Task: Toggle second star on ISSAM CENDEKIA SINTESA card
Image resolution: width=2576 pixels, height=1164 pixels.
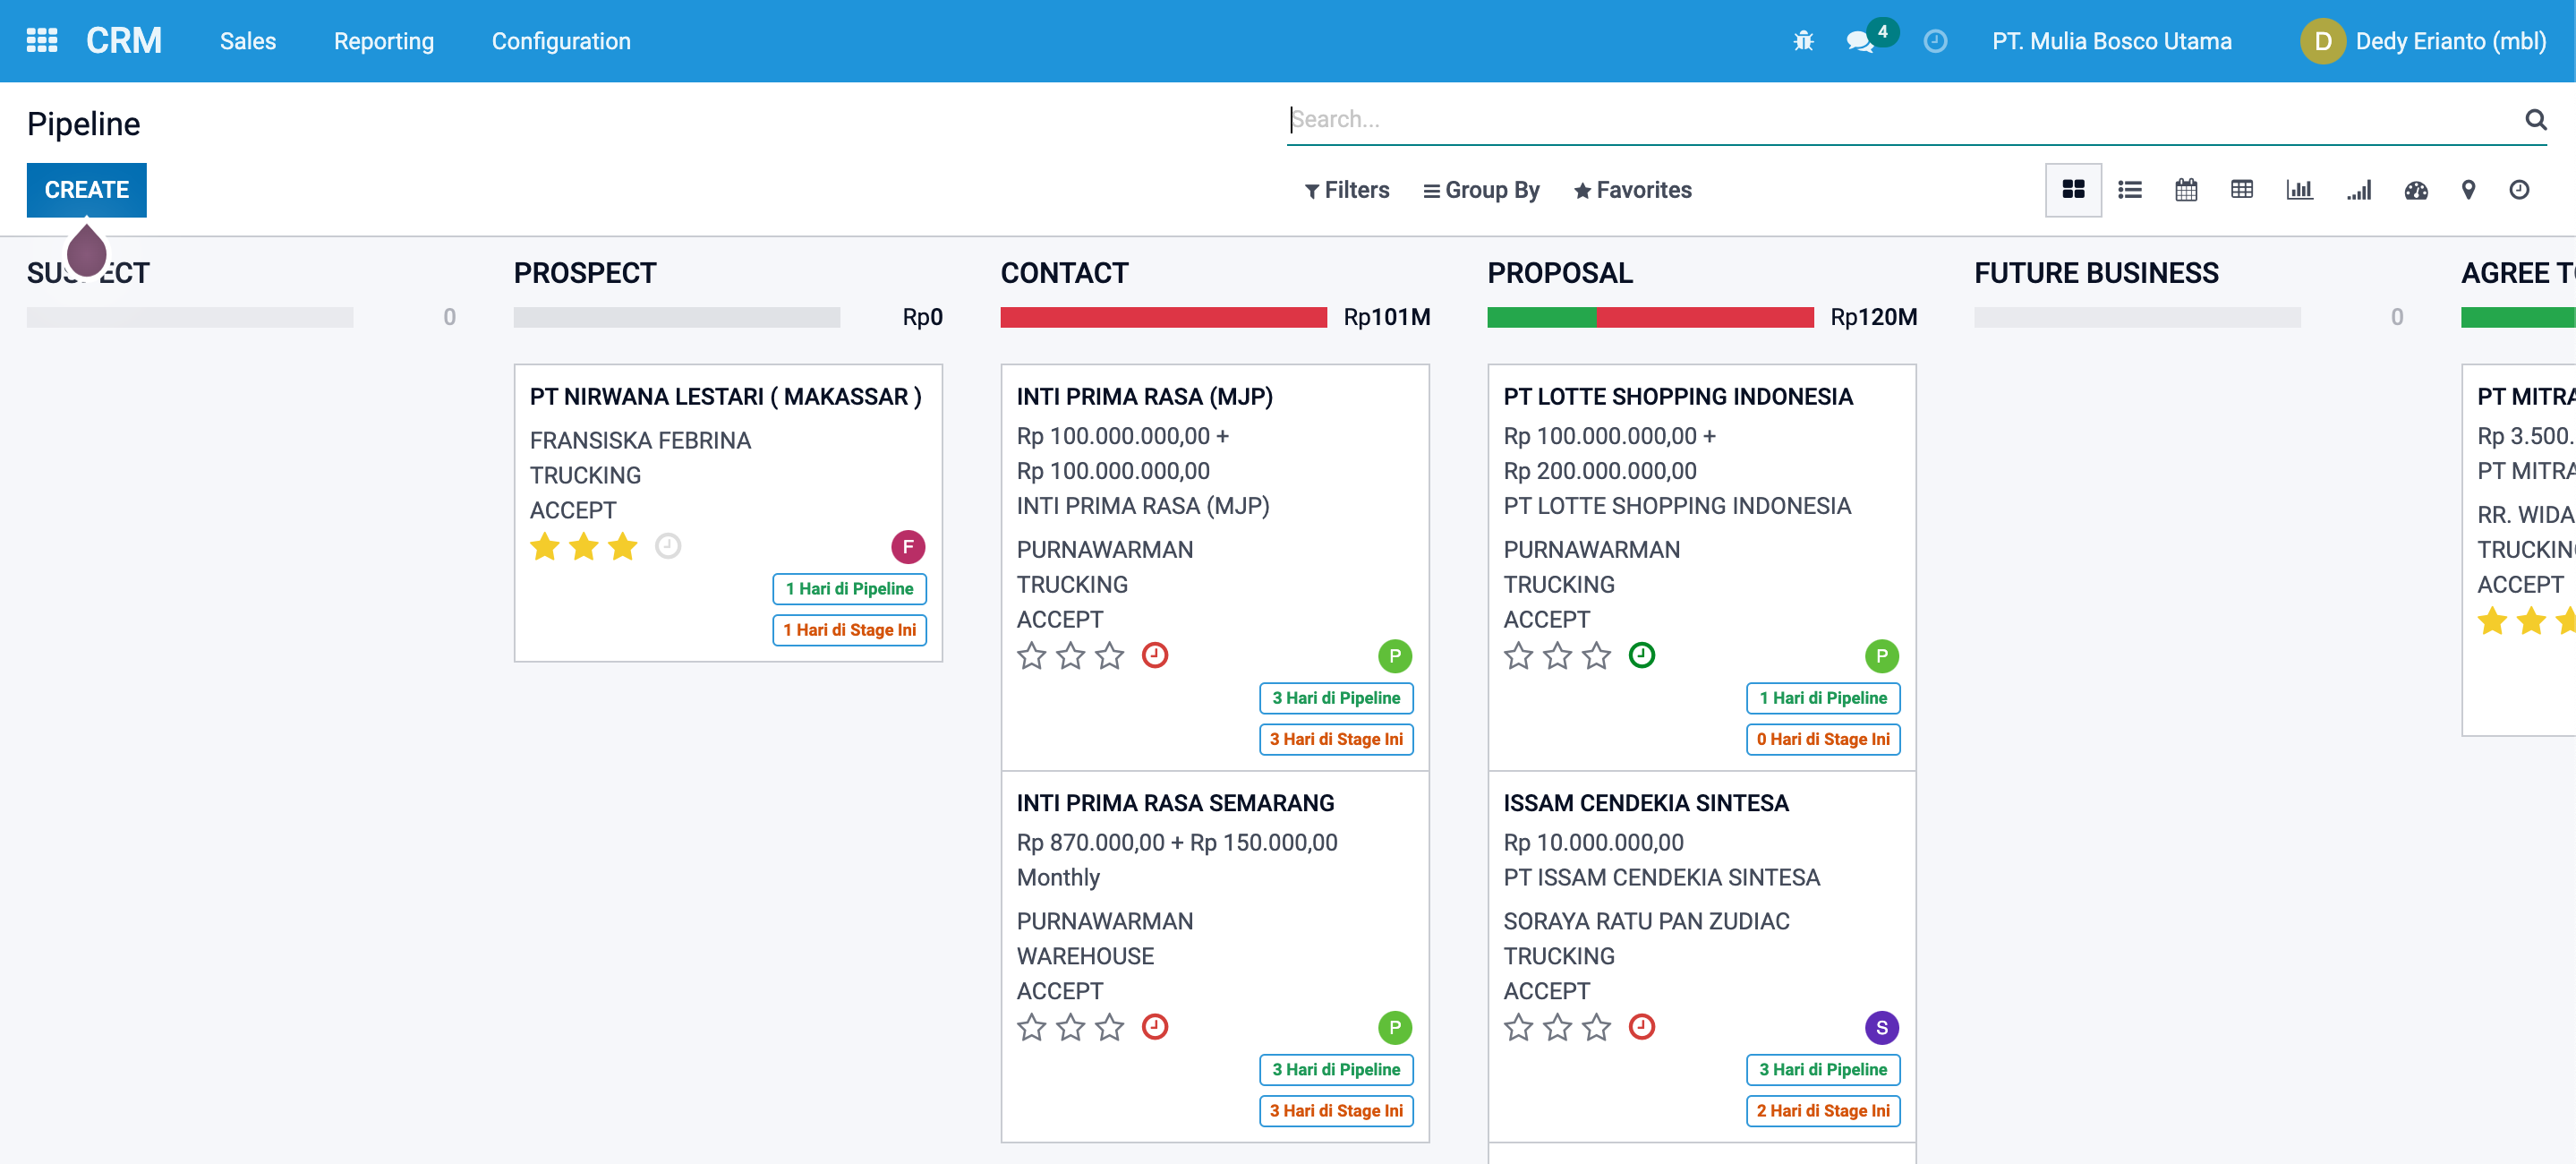Action: [1557, 1027]
